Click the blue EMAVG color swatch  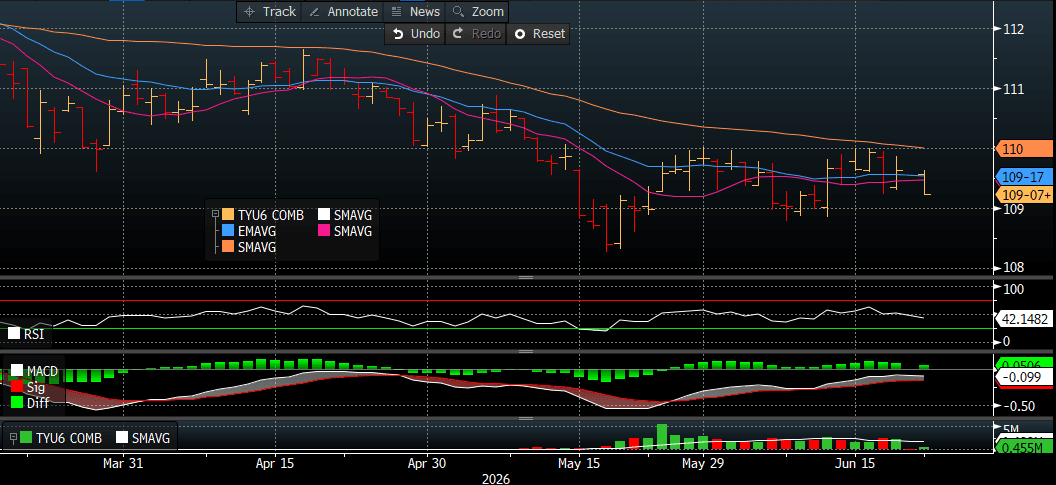(x=228, y=231)
